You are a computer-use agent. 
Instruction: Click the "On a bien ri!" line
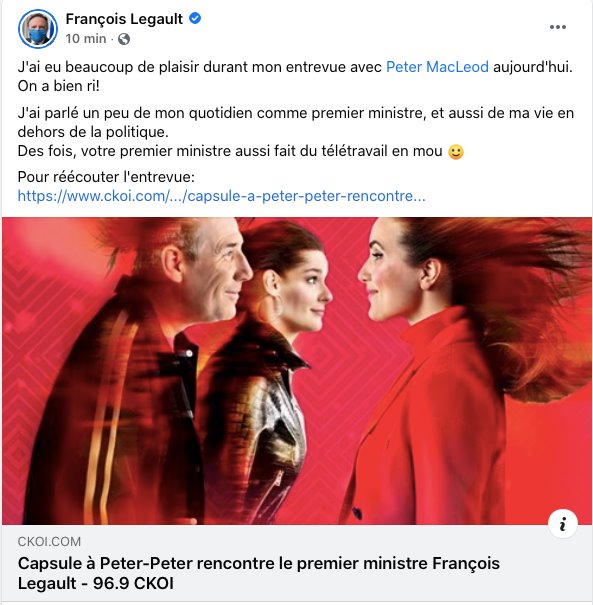pos(59,86)
